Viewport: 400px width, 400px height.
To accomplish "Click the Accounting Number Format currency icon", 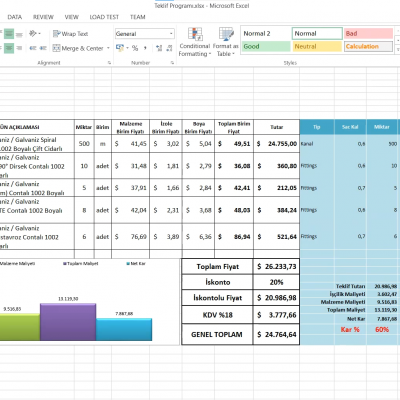I will pos(122,48).
